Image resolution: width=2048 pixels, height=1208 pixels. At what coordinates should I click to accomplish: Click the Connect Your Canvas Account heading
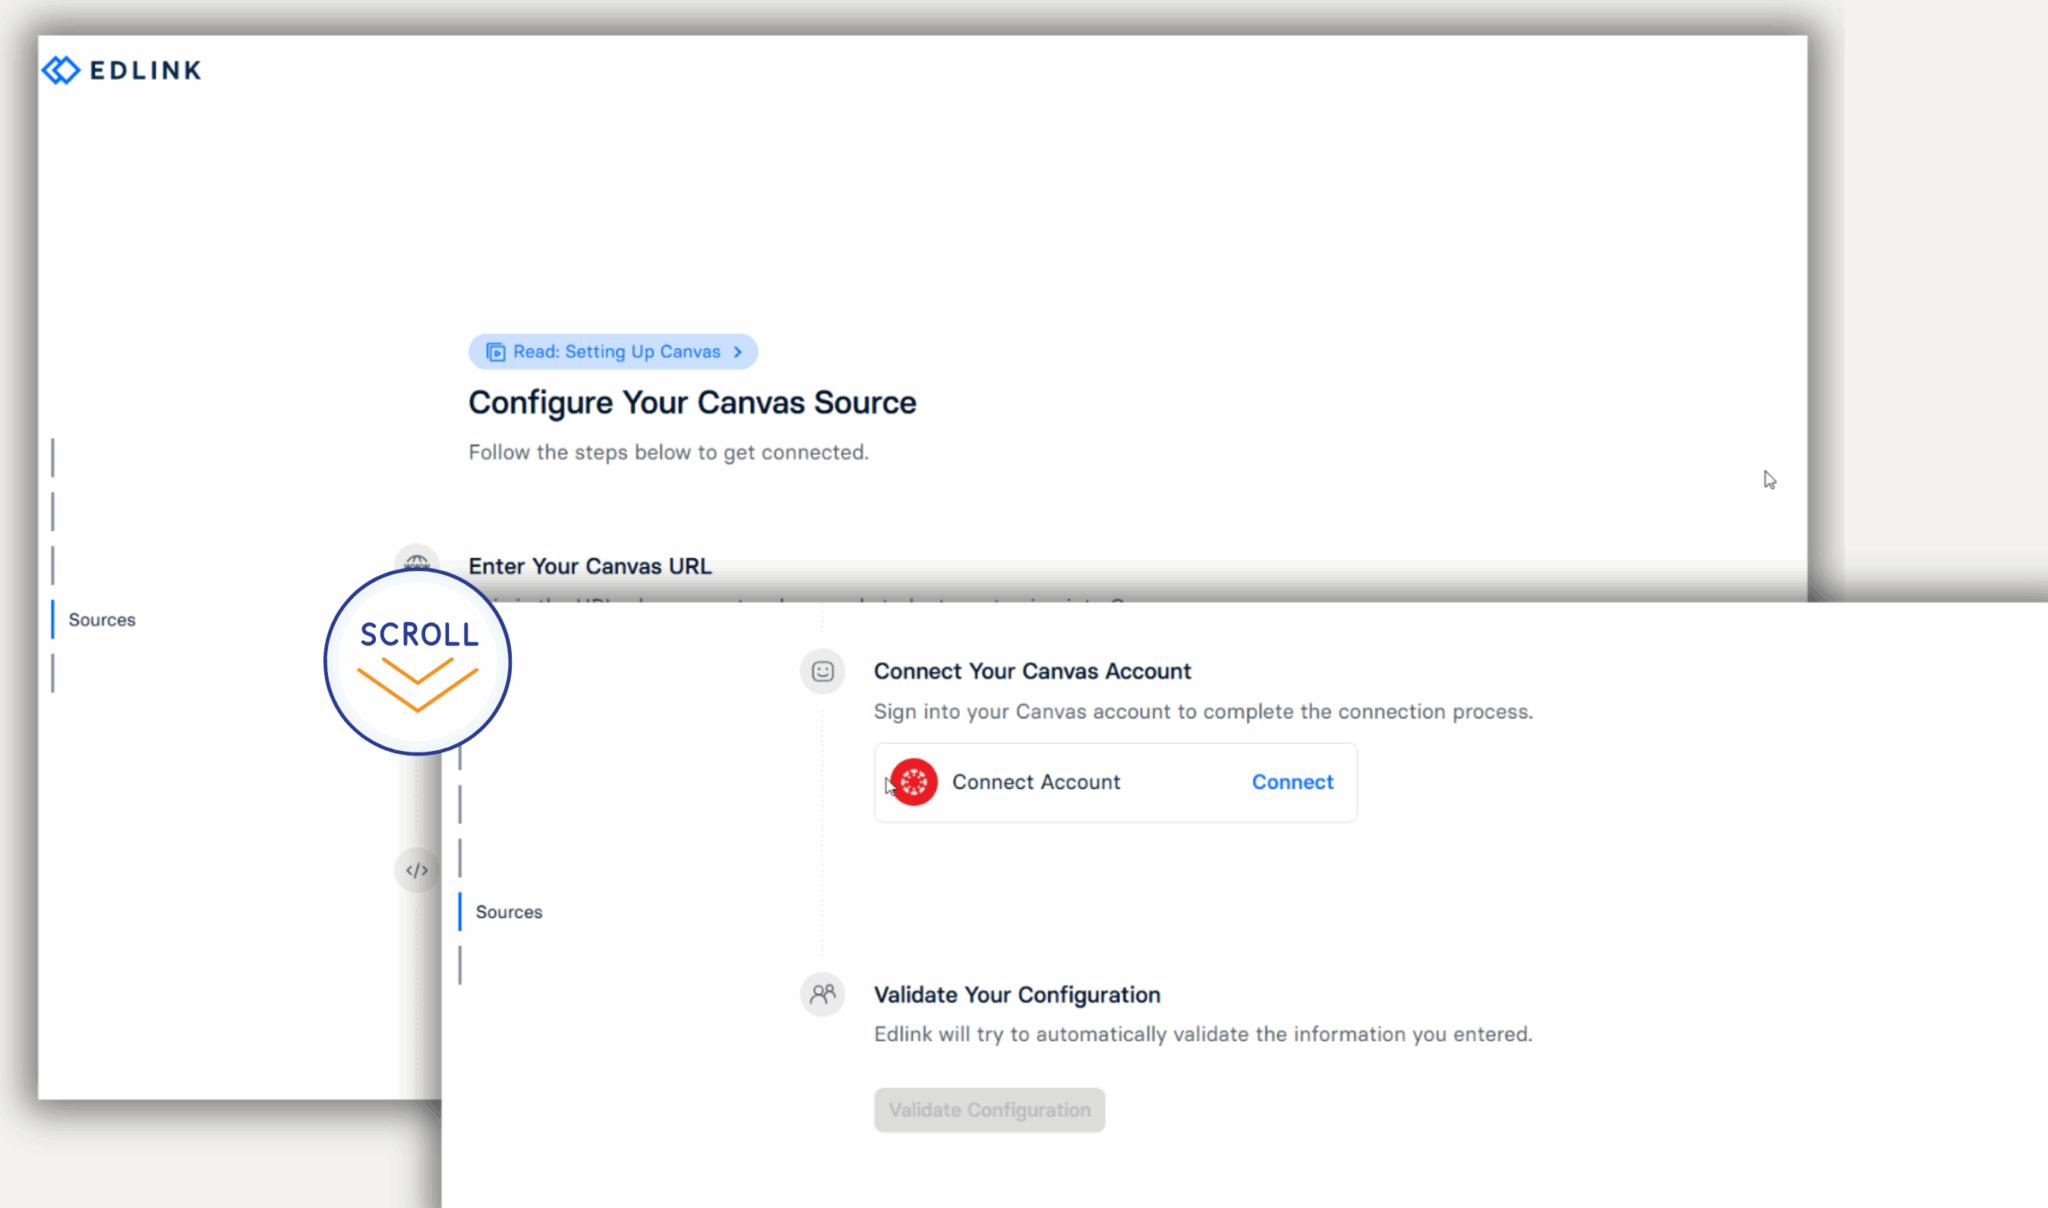pyautogui.click(x=1032, y=671)
